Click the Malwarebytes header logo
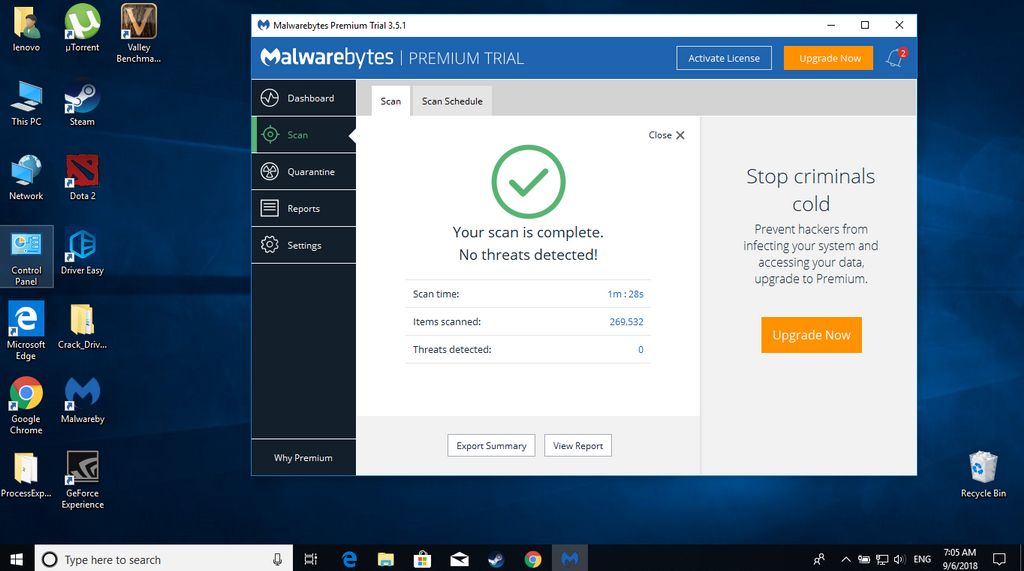Image resolution: width=1024 pixels, height=571 pixels. pos(327,57)
